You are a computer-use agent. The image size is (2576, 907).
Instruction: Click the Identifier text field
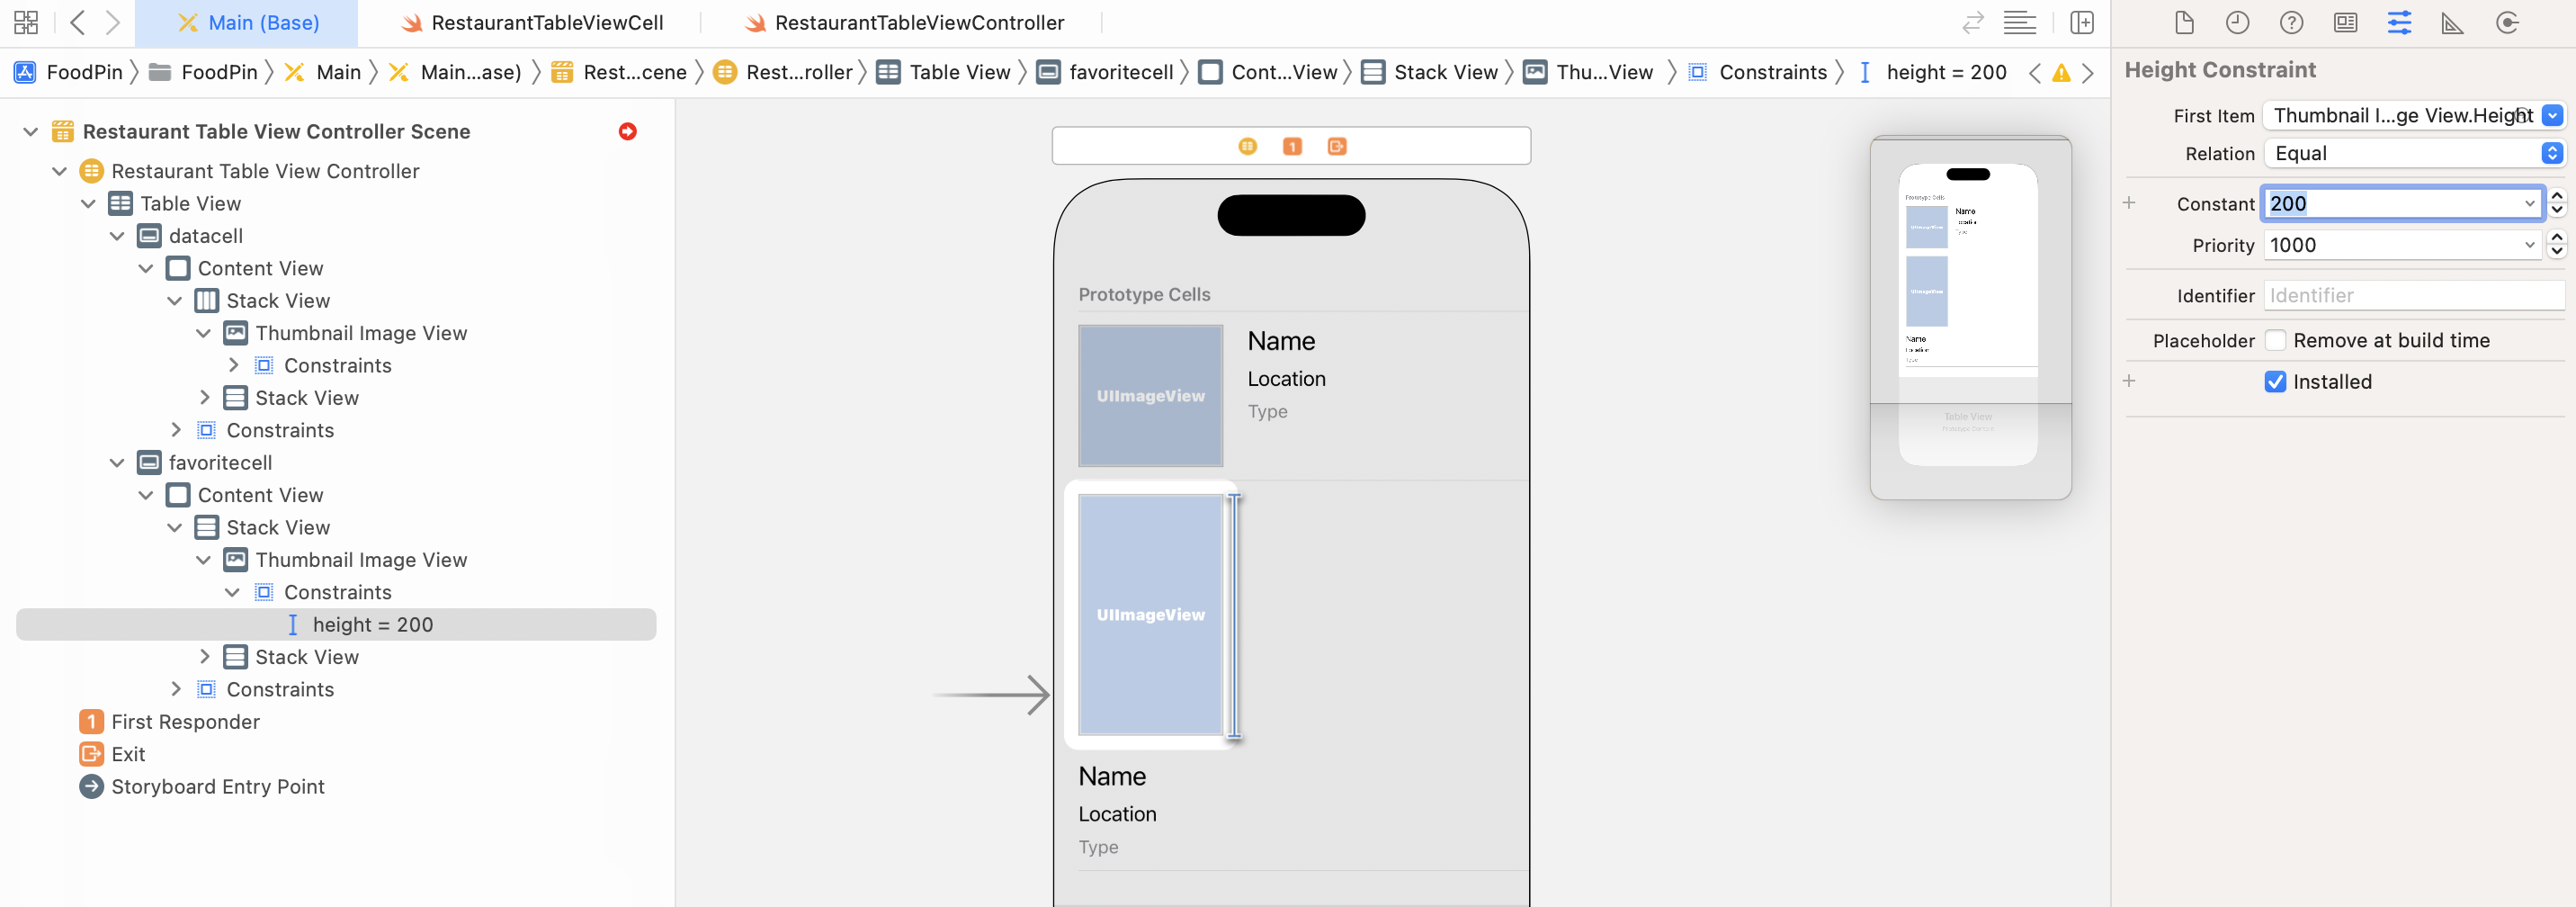2412,296
